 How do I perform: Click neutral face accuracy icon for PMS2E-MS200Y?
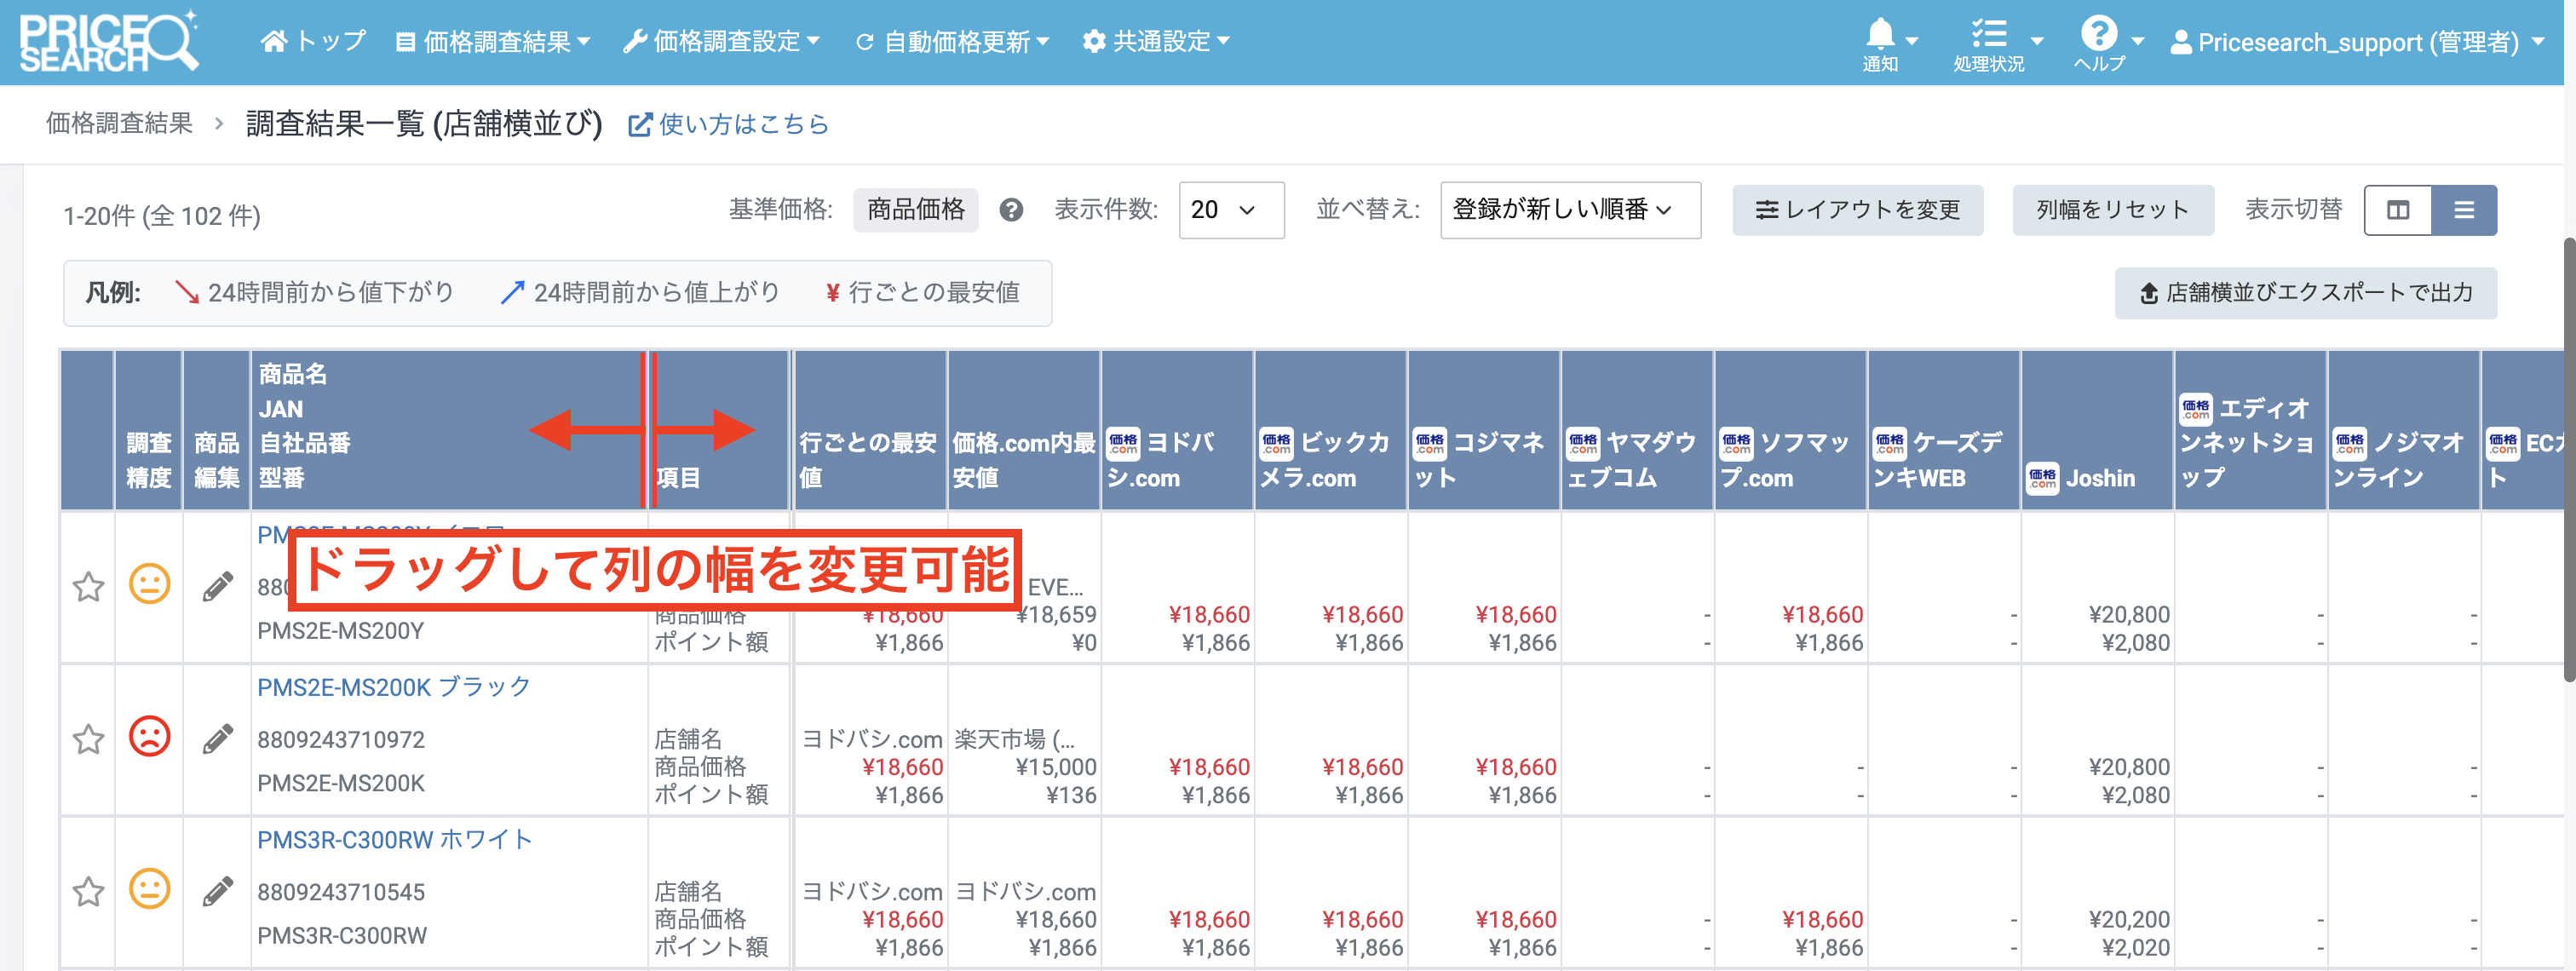(x=150, y=584)
